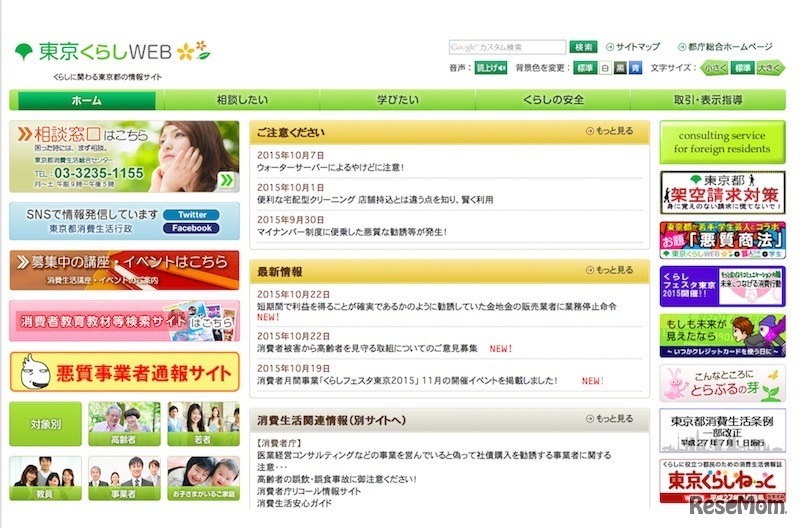Screen dimensions: 800x528
Task: Select the 高齢者 category photo tile
Action: (x=124, y=424)
